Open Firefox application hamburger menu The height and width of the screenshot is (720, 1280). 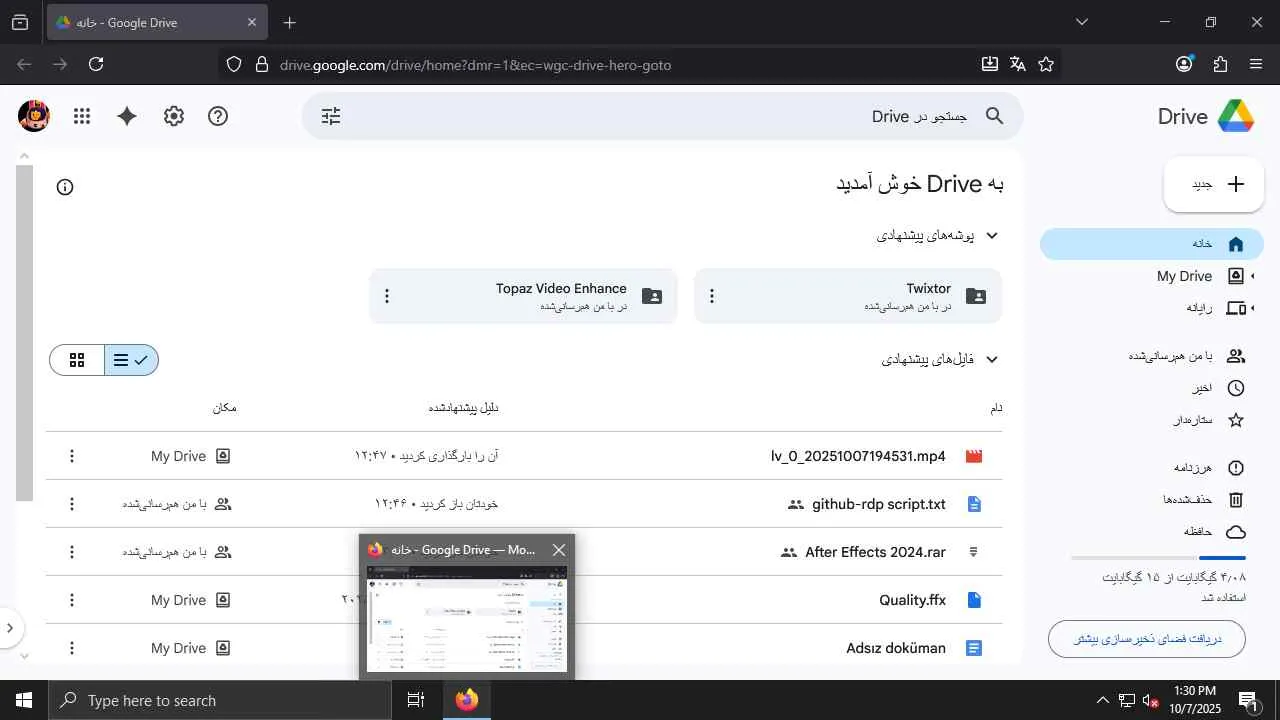[x=1256, y=64]
